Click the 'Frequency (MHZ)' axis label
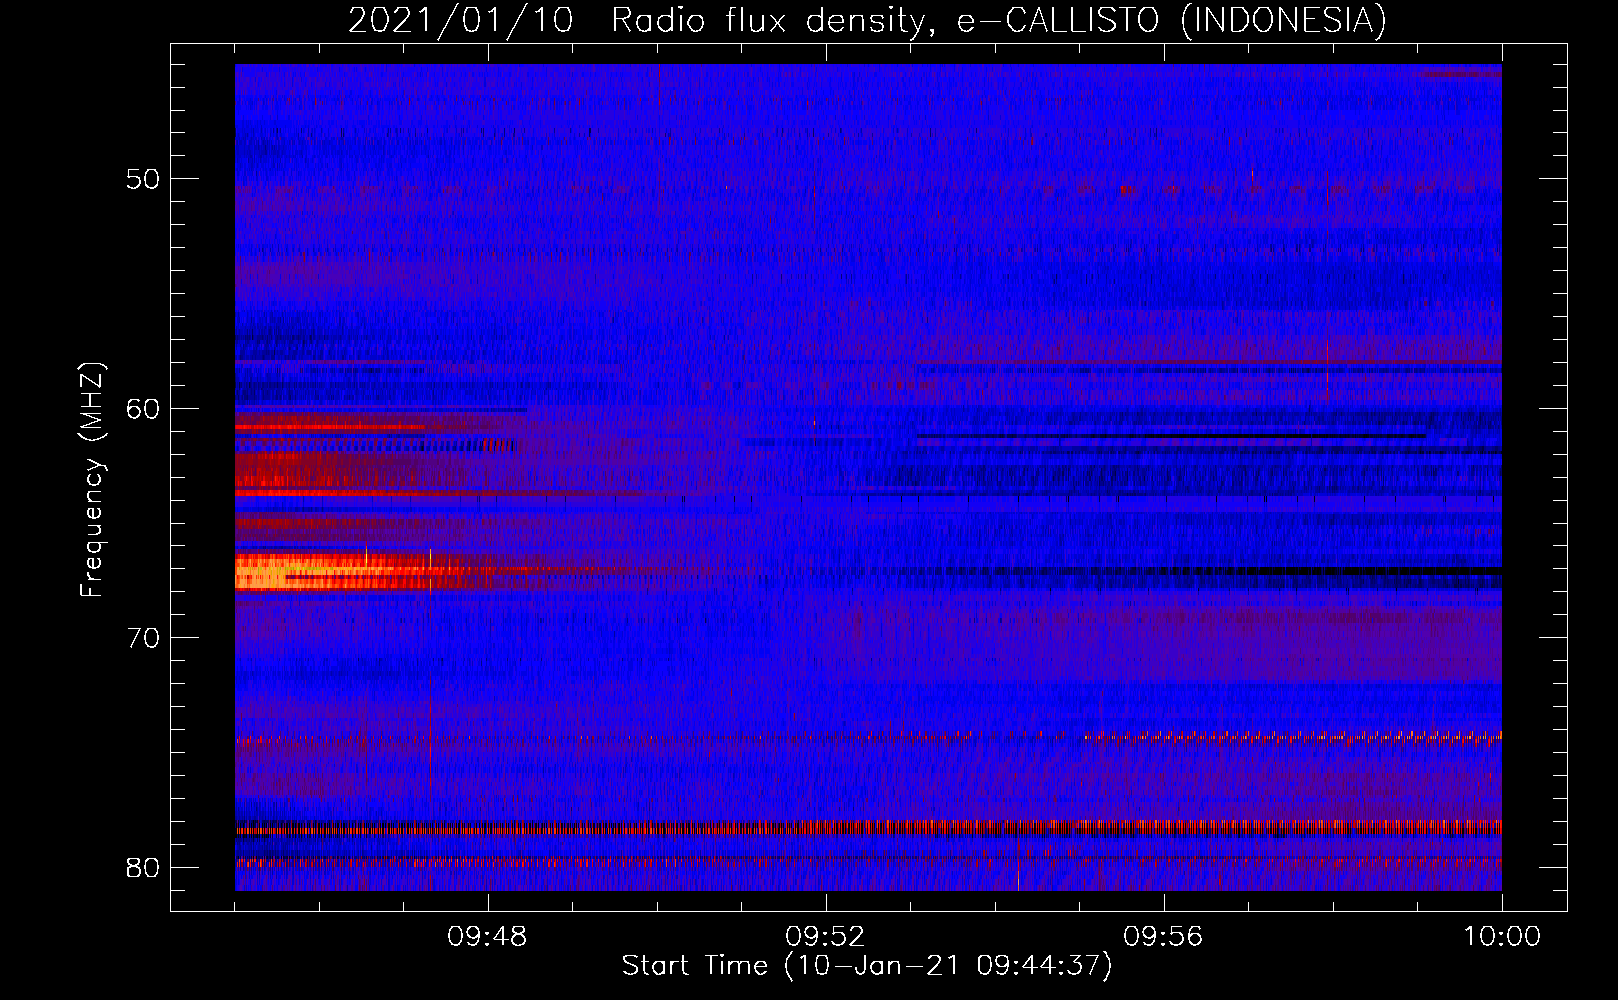The width and height of the screenshot is (1618, 1000). [92, 480]
